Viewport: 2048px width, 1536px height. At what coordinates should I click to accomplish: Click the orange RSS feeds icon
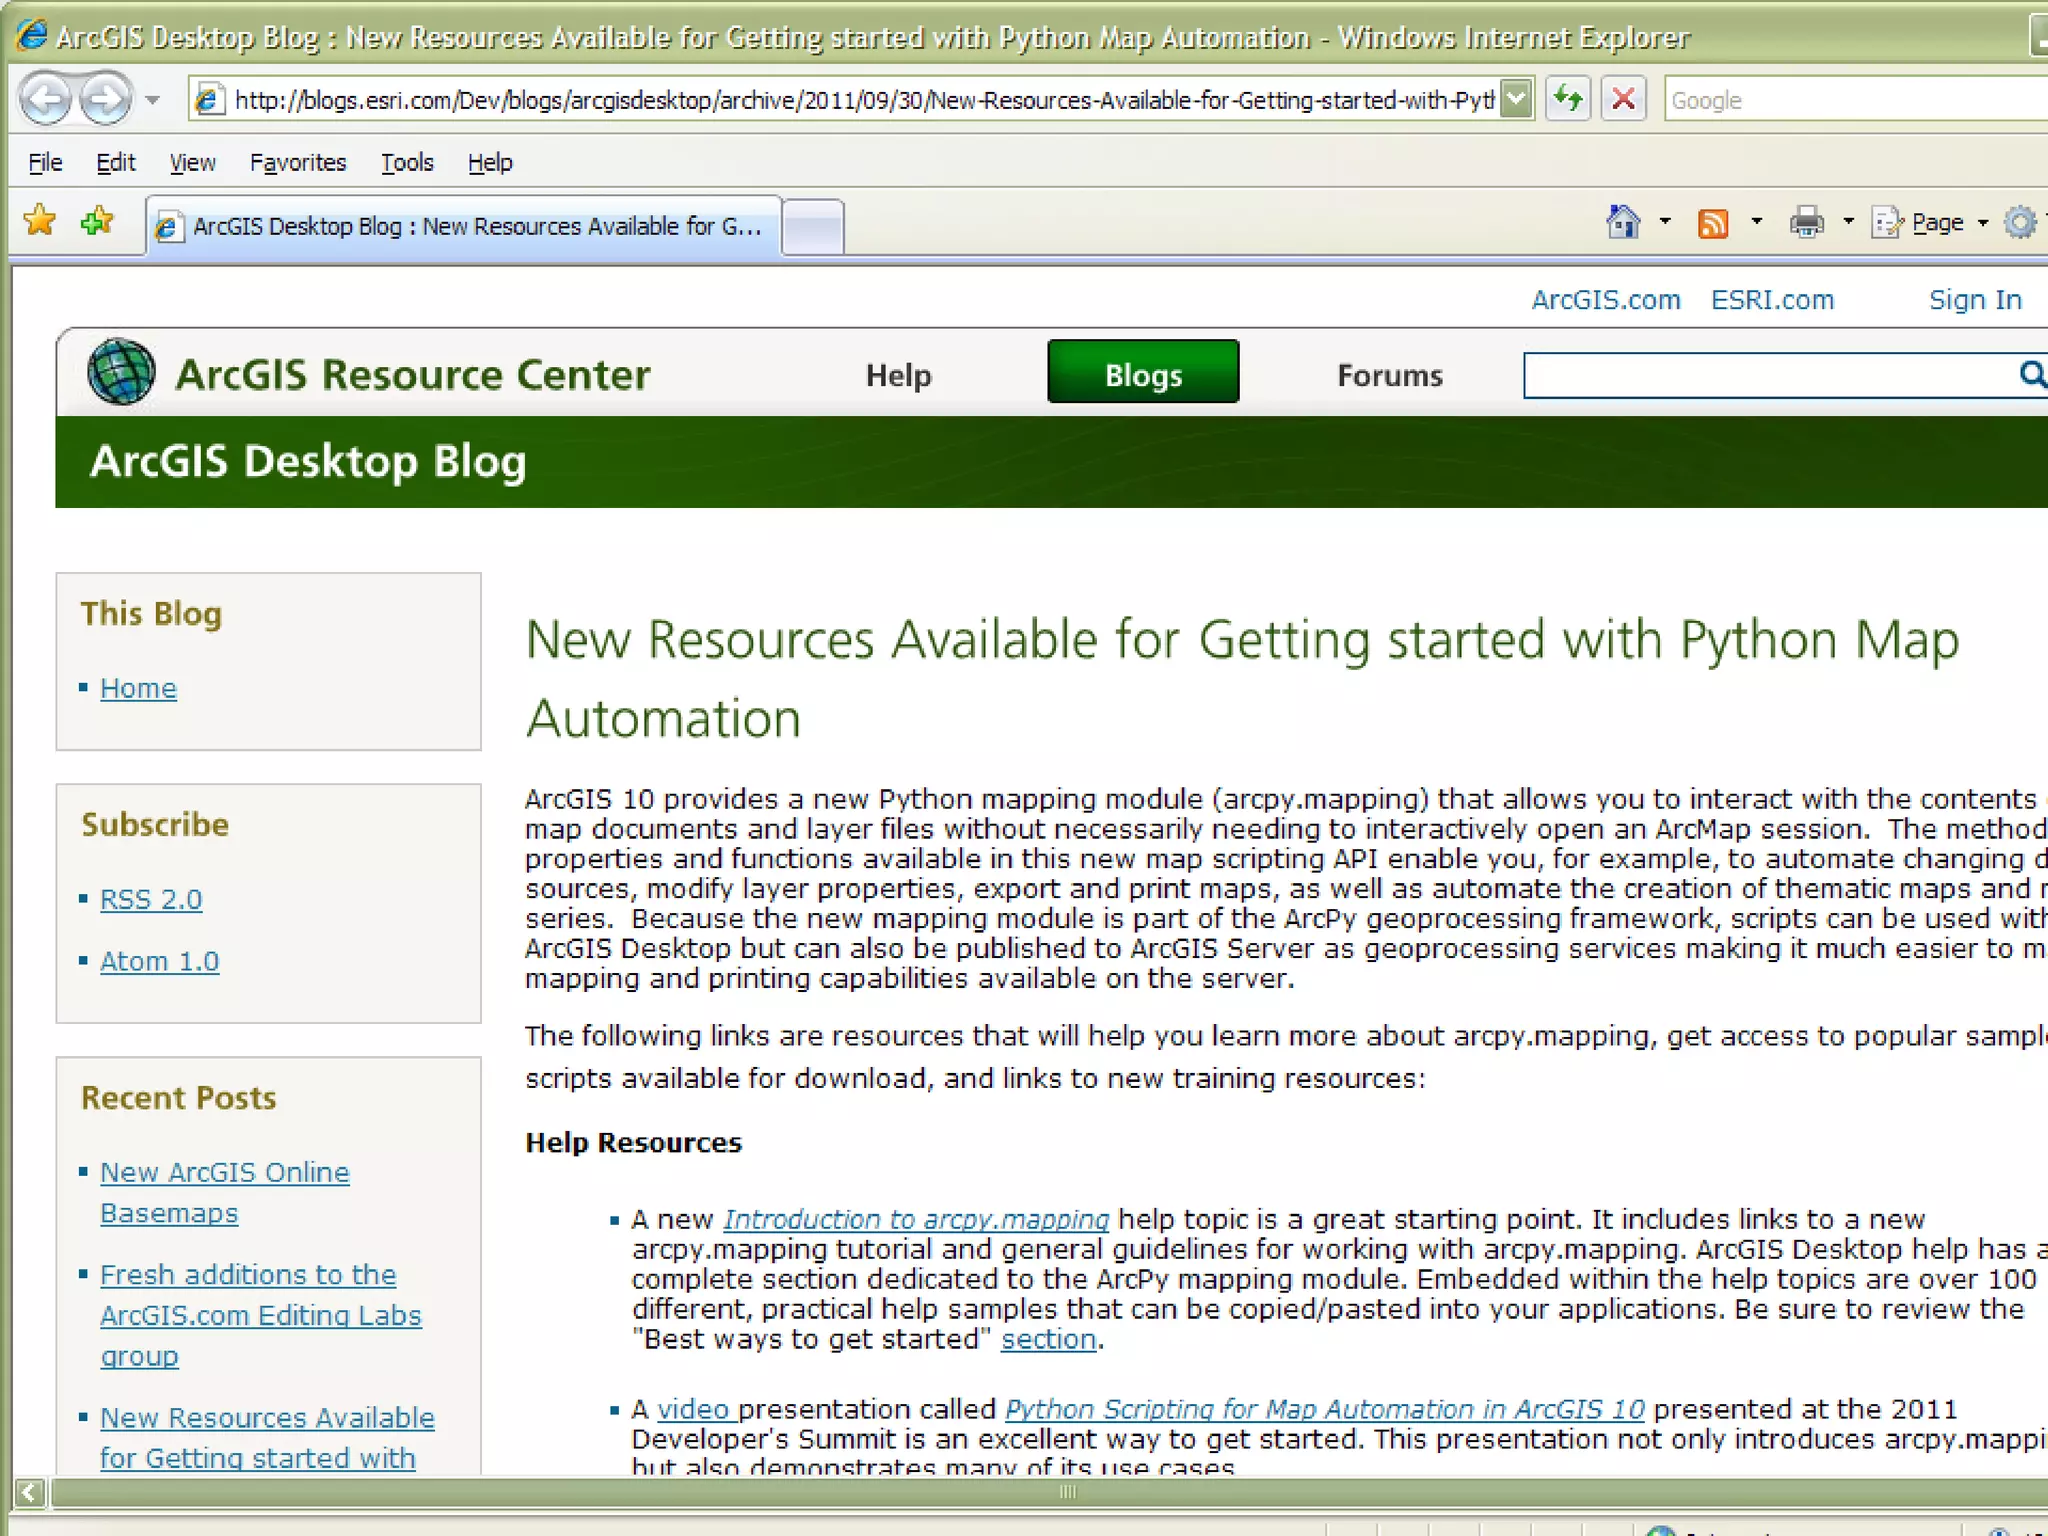(x=1713, y=222)
